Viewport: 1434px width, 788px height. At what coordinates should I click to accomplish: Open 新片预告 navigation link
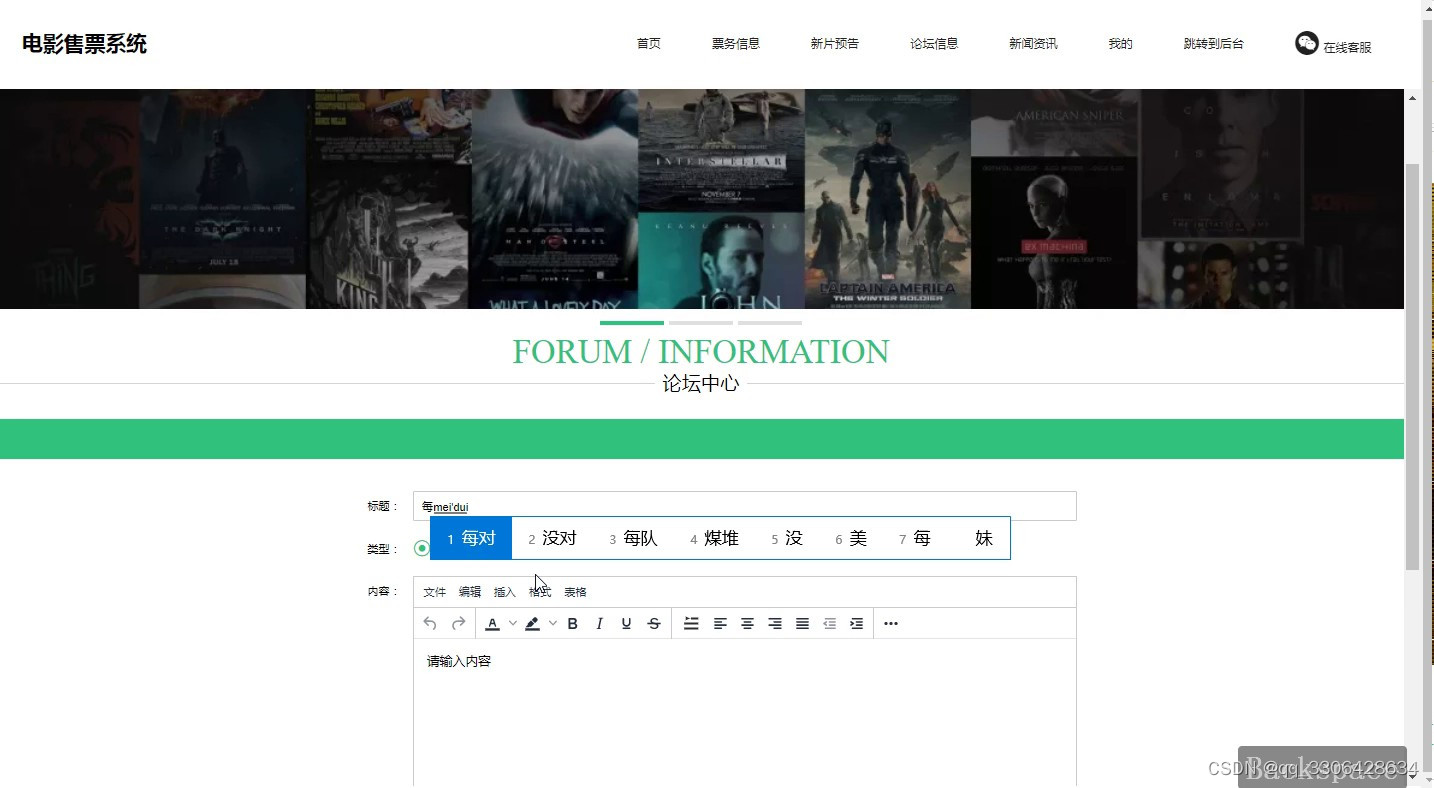click(x=835, y=44)
